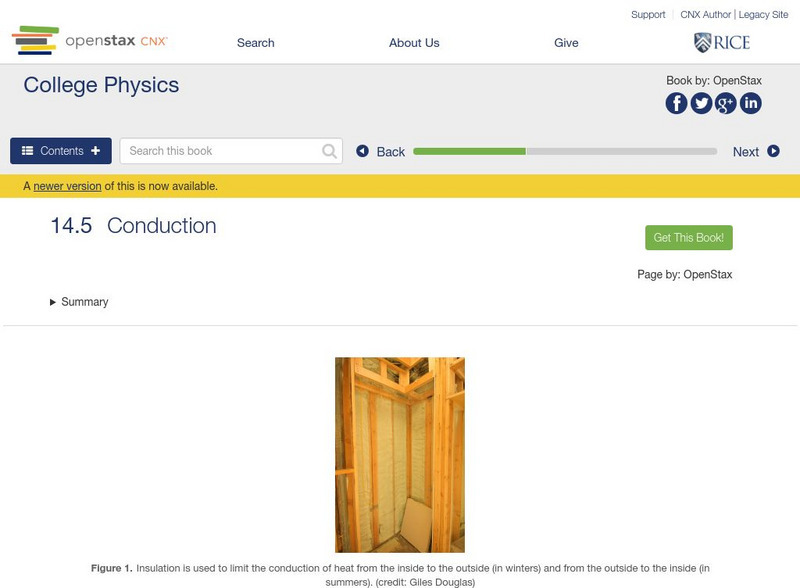Share the book on LinkedIn
Image resolution: width=800 pixels, height=588 pixels.
coord(751,103)
